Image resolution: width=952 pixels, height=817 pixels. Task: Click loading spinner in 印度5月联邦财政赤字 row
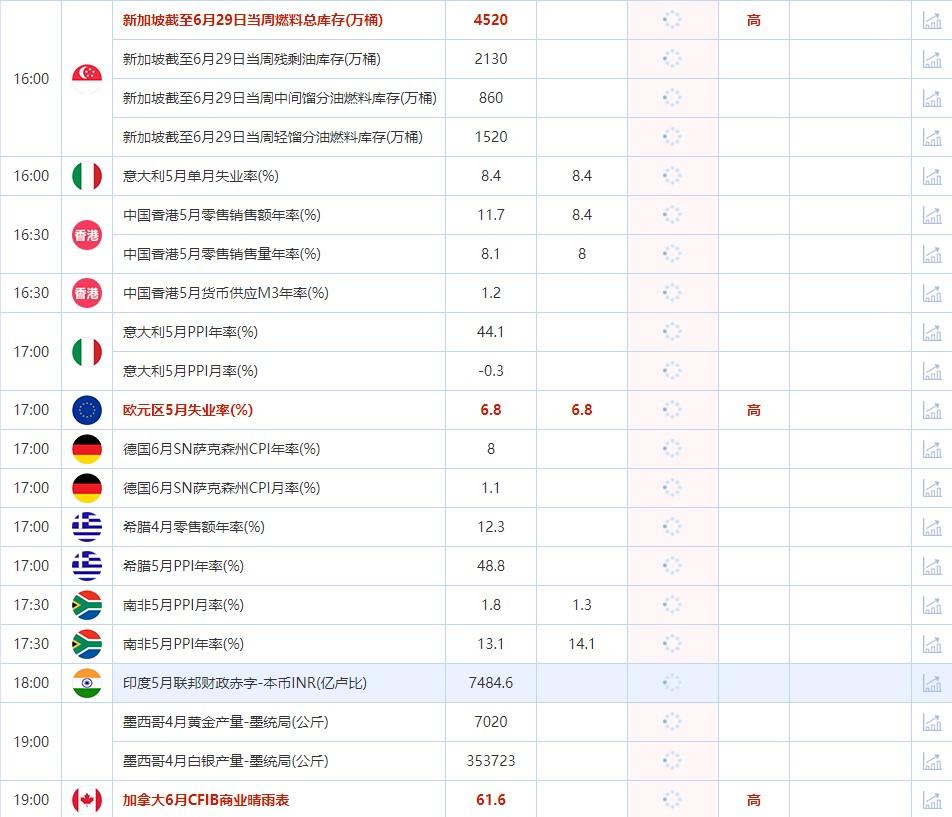[x=672, y=683]
